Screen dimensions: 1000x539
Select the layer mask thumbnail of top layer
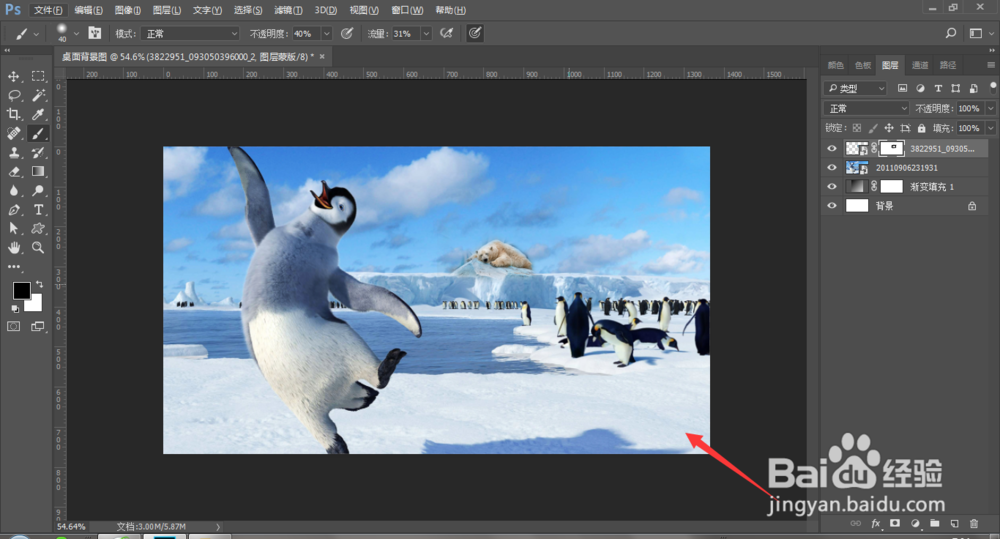(x=892, y=149)
